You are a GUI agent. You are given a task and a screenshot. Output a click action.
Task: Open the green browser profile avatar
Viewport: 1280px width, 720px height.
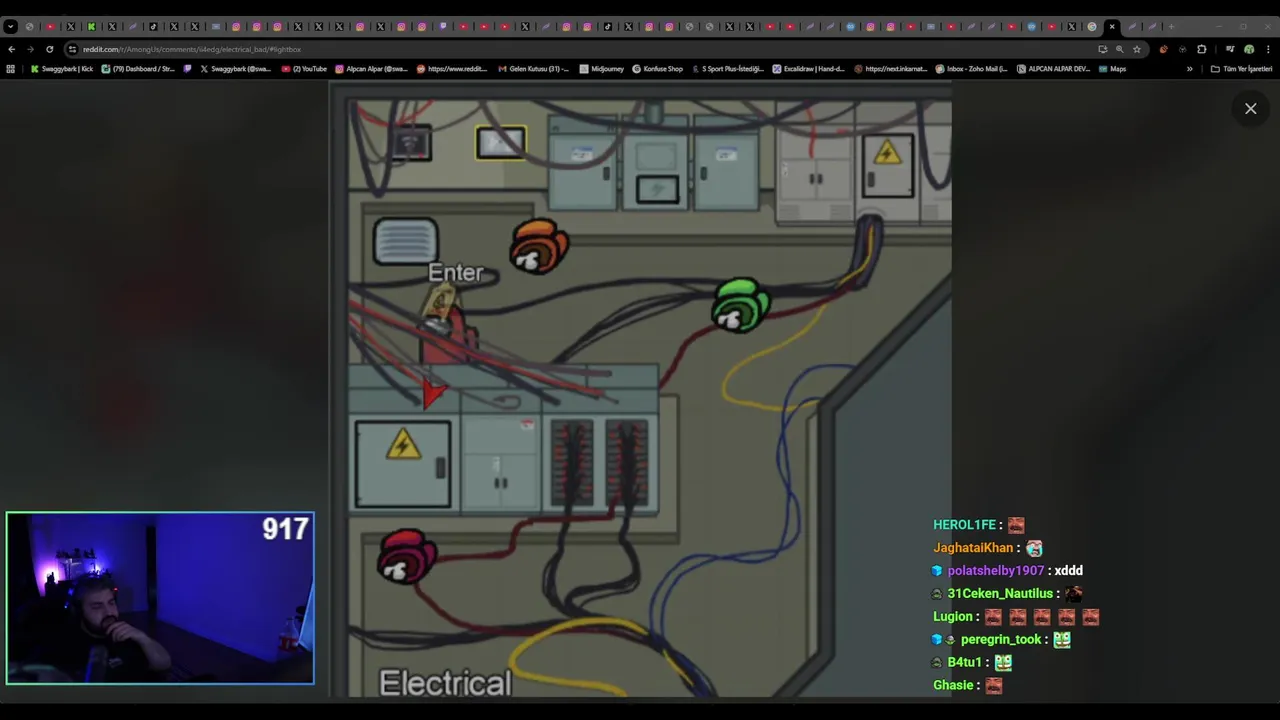1249,49
